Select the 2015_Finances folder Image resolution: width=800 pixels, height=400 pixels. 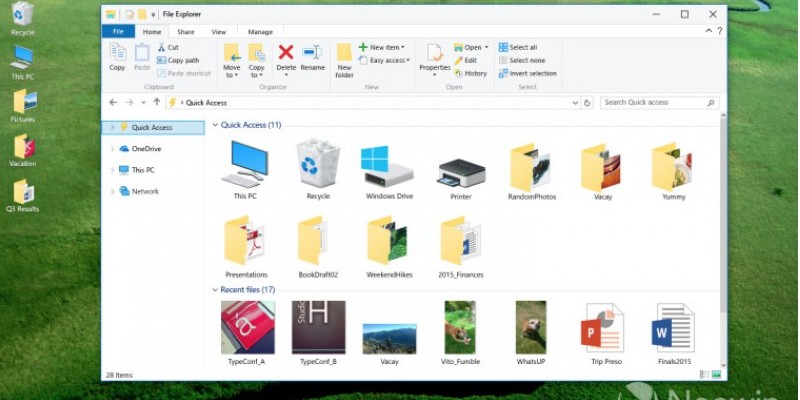coord(461,247)
